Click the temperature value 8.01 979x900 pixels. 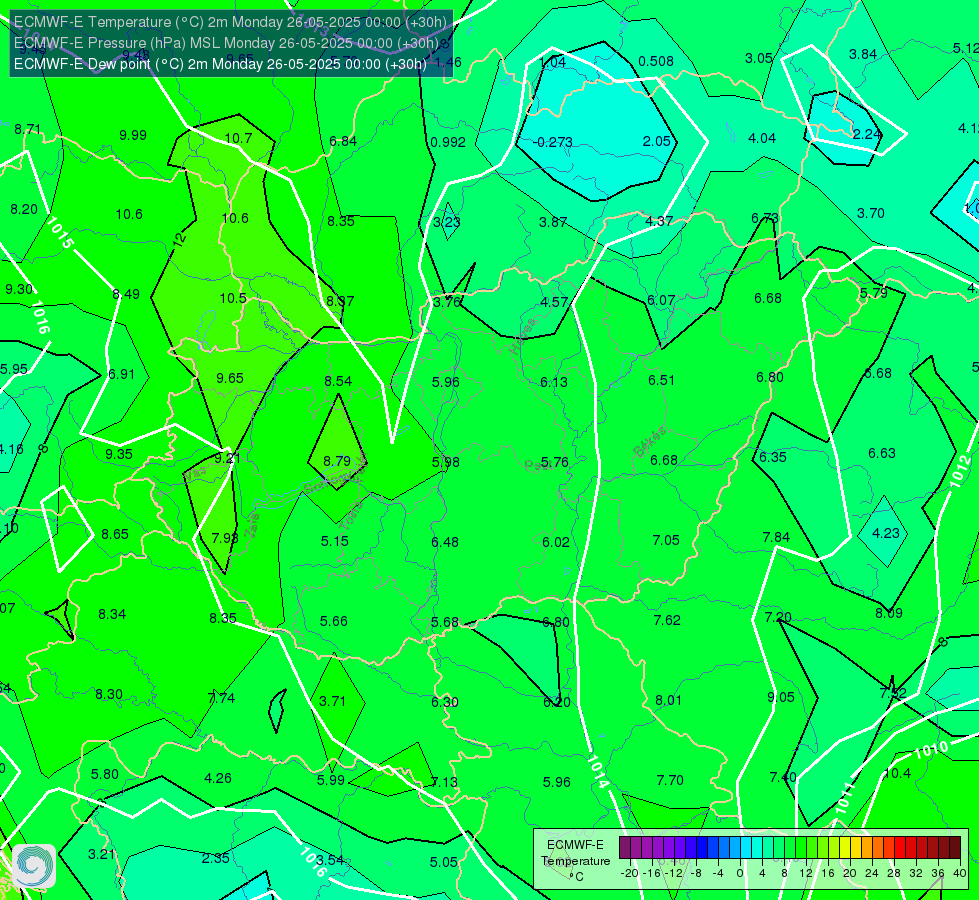coord(669,700)
